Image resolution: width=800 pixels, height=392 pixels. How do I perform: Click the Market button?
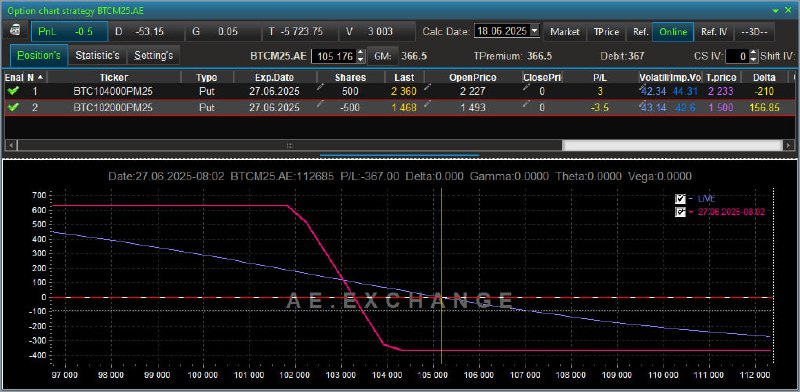(565, 32)
